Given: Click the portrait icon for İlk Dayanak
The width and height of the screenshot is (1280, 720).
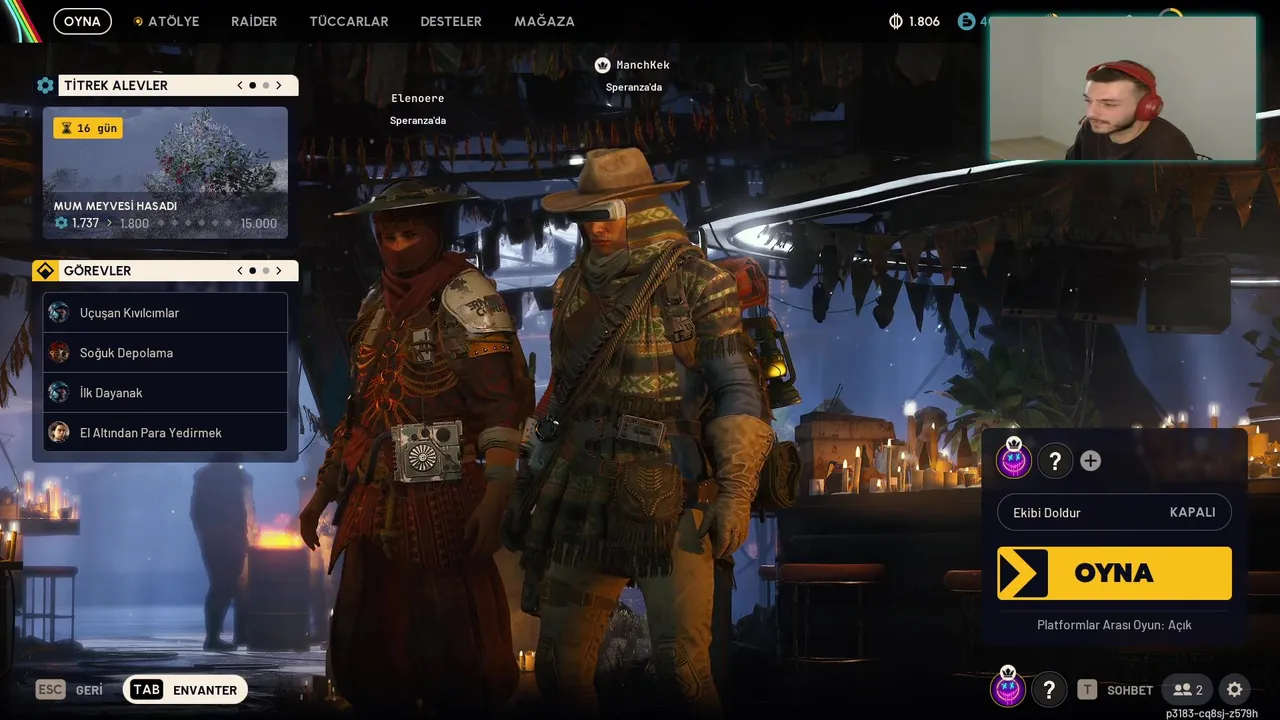Looking at the screenshot, I should click(59, 392).
